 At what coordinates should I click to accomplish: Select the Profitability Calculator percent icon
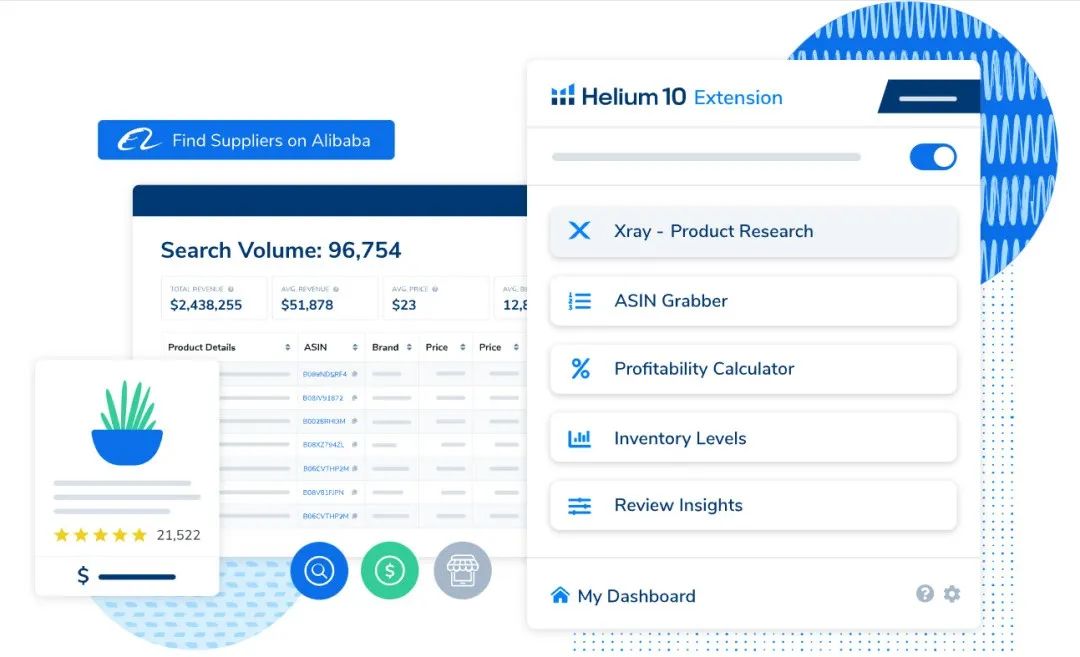click(579, 369)
